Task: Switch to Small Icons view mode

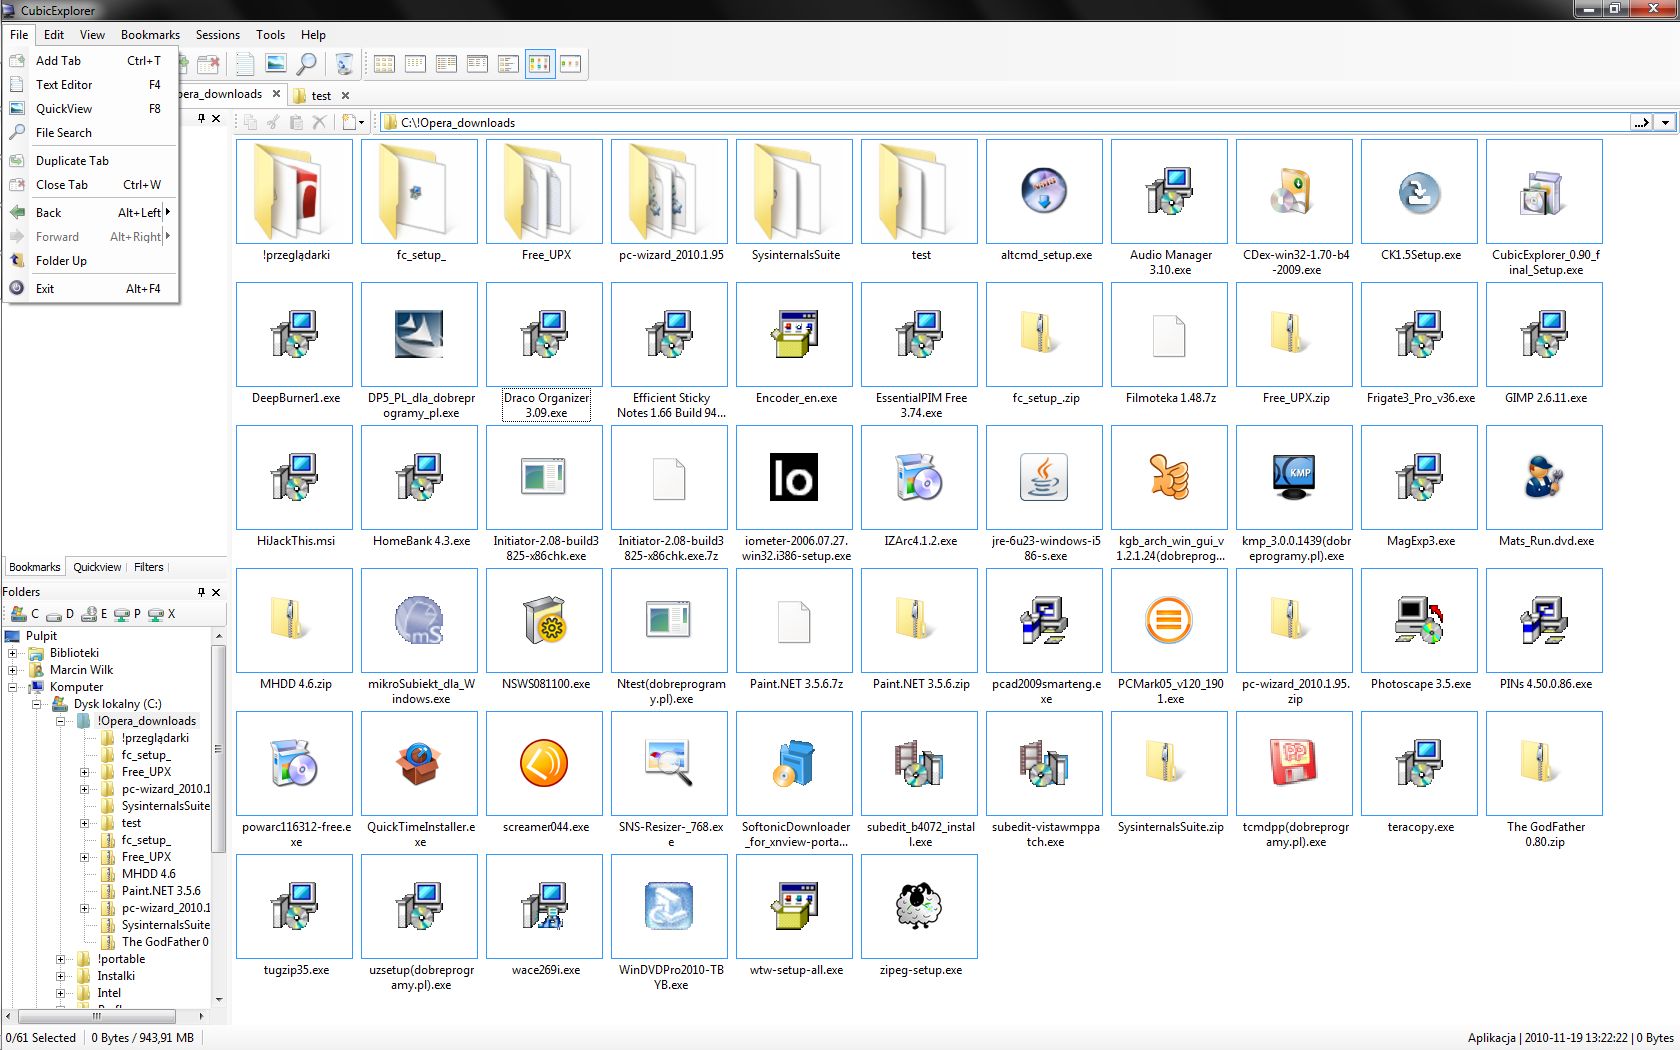Action: (x=415, y=64)
